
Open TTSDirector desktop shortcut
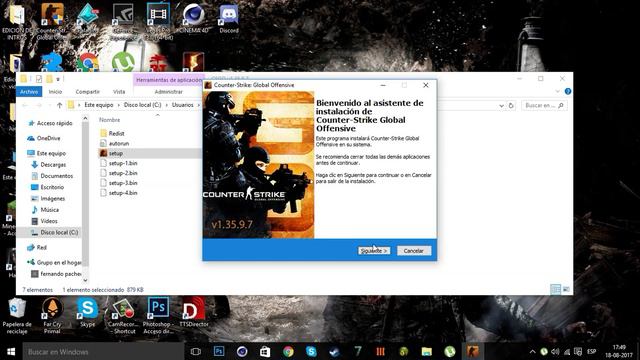194,313
